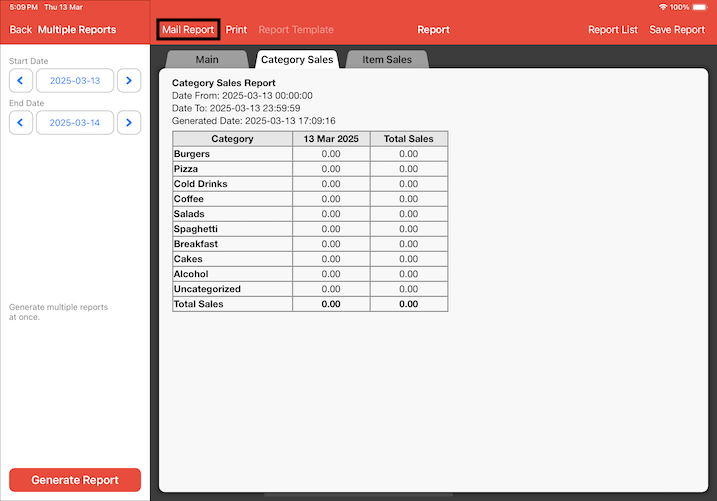Select the Salads category row
This screenshot has width=717, height=501.
[x=310, y=214]
